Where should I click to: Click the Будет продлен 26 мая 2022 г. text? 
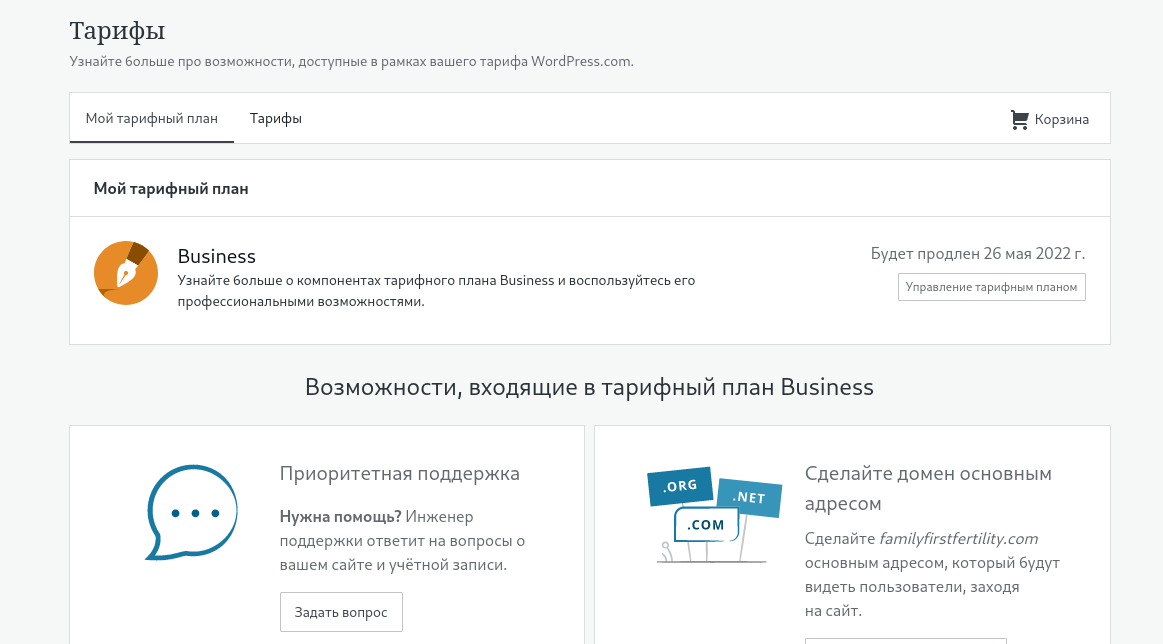click(978, 254)
